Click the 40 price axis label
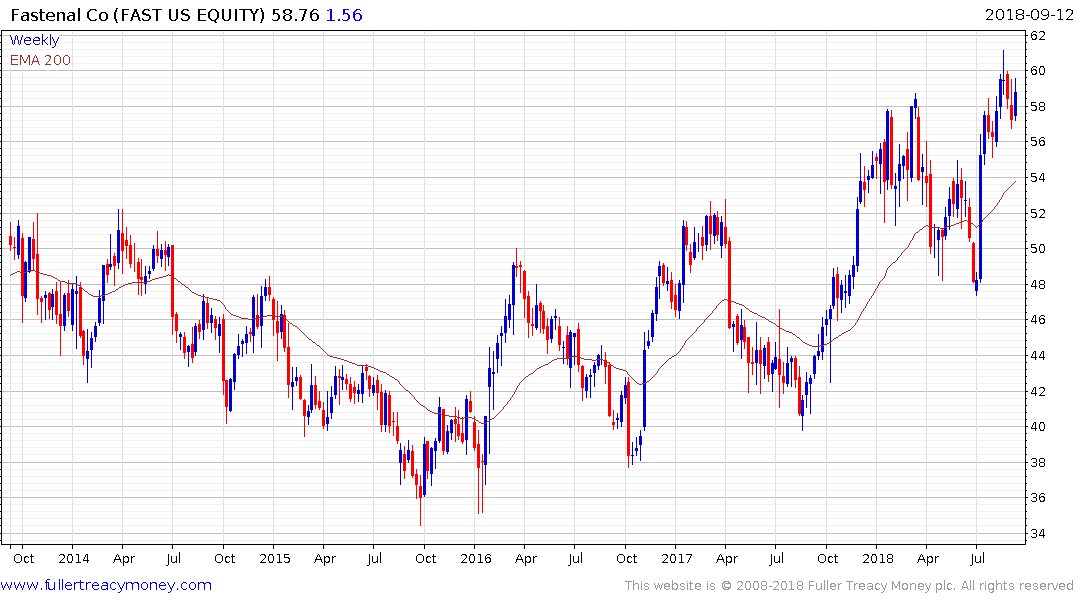 tap(1037, 427)
